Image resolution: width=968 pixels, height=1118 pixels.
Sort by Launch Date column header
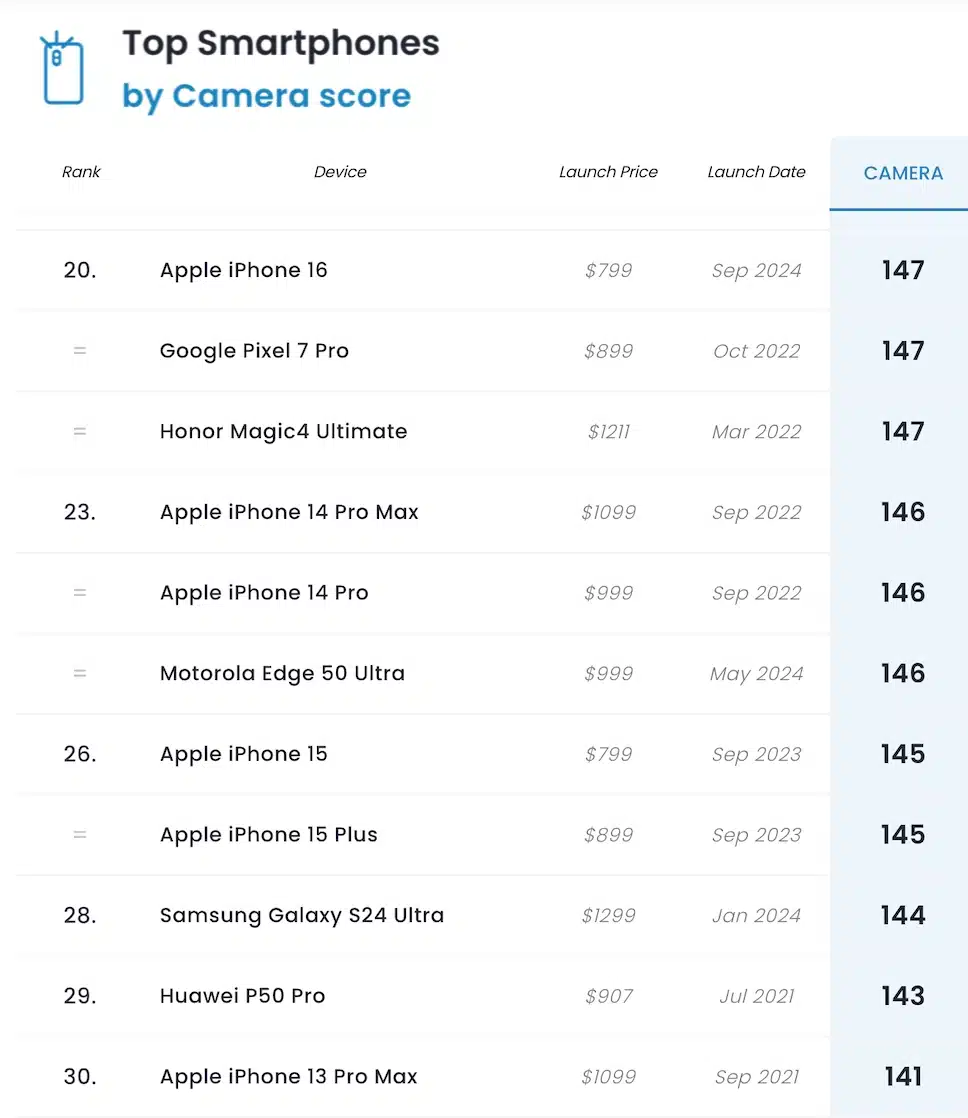[x=756, y=172]
